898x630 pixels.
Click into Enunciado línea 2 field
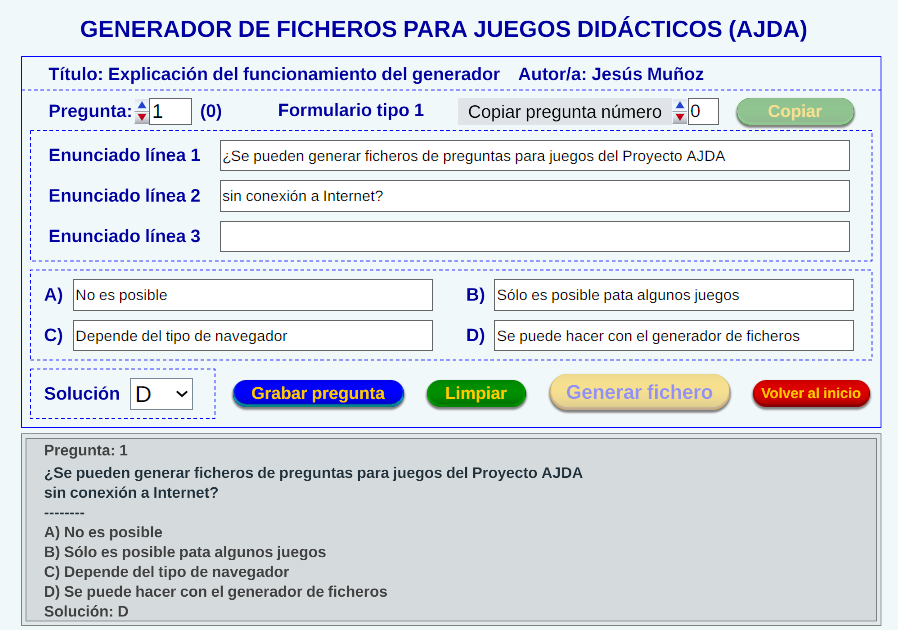pos(534,196)
